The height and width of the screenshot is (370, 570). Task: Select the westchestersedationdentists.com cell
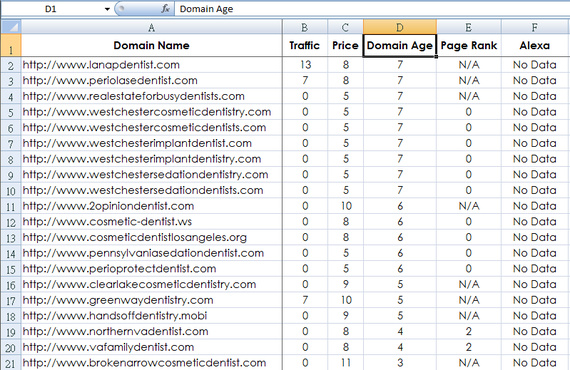coord(152,190)
